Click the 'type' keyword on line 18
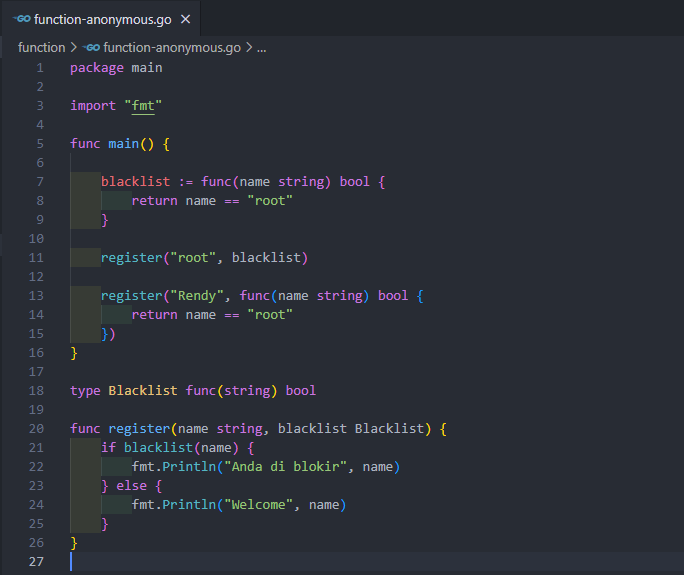The width and height of the screenshot is (684, 575). 86,391
